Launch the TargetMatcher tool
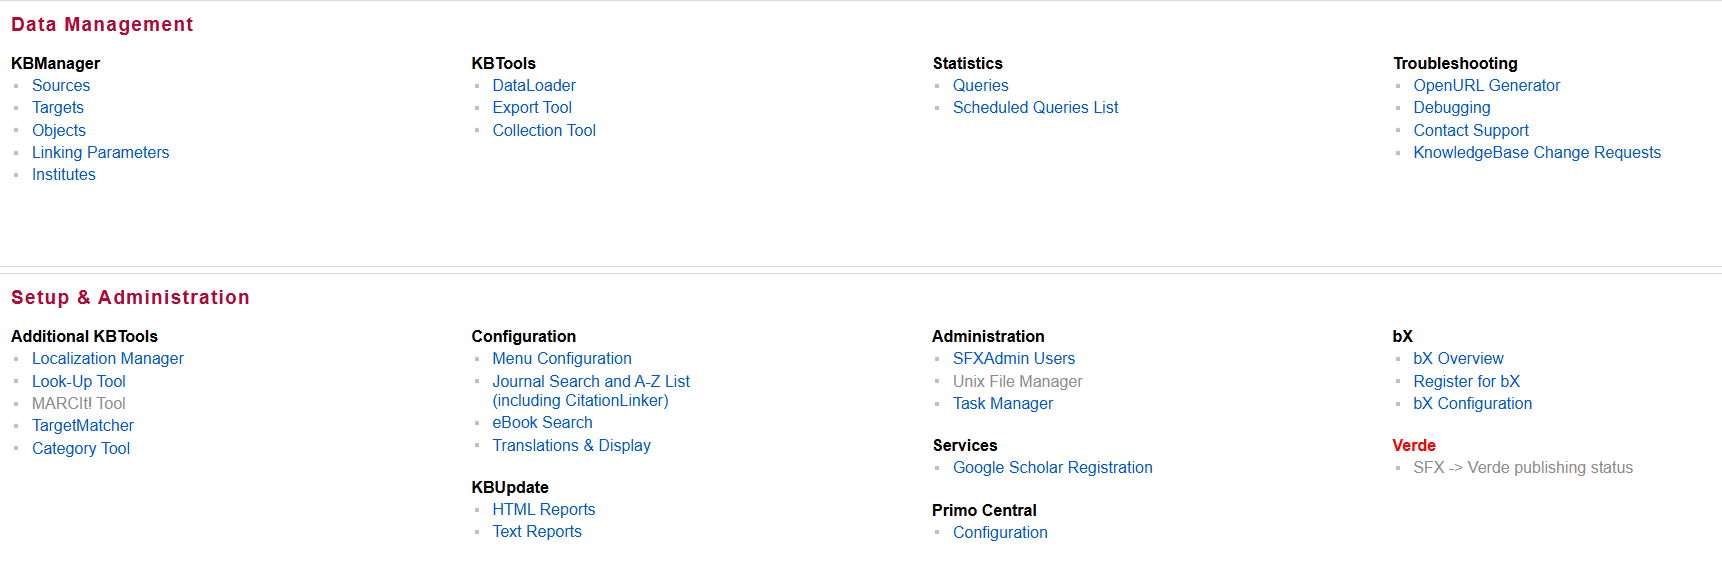The width and height of the screenshot is (1722, 581). 83,426
